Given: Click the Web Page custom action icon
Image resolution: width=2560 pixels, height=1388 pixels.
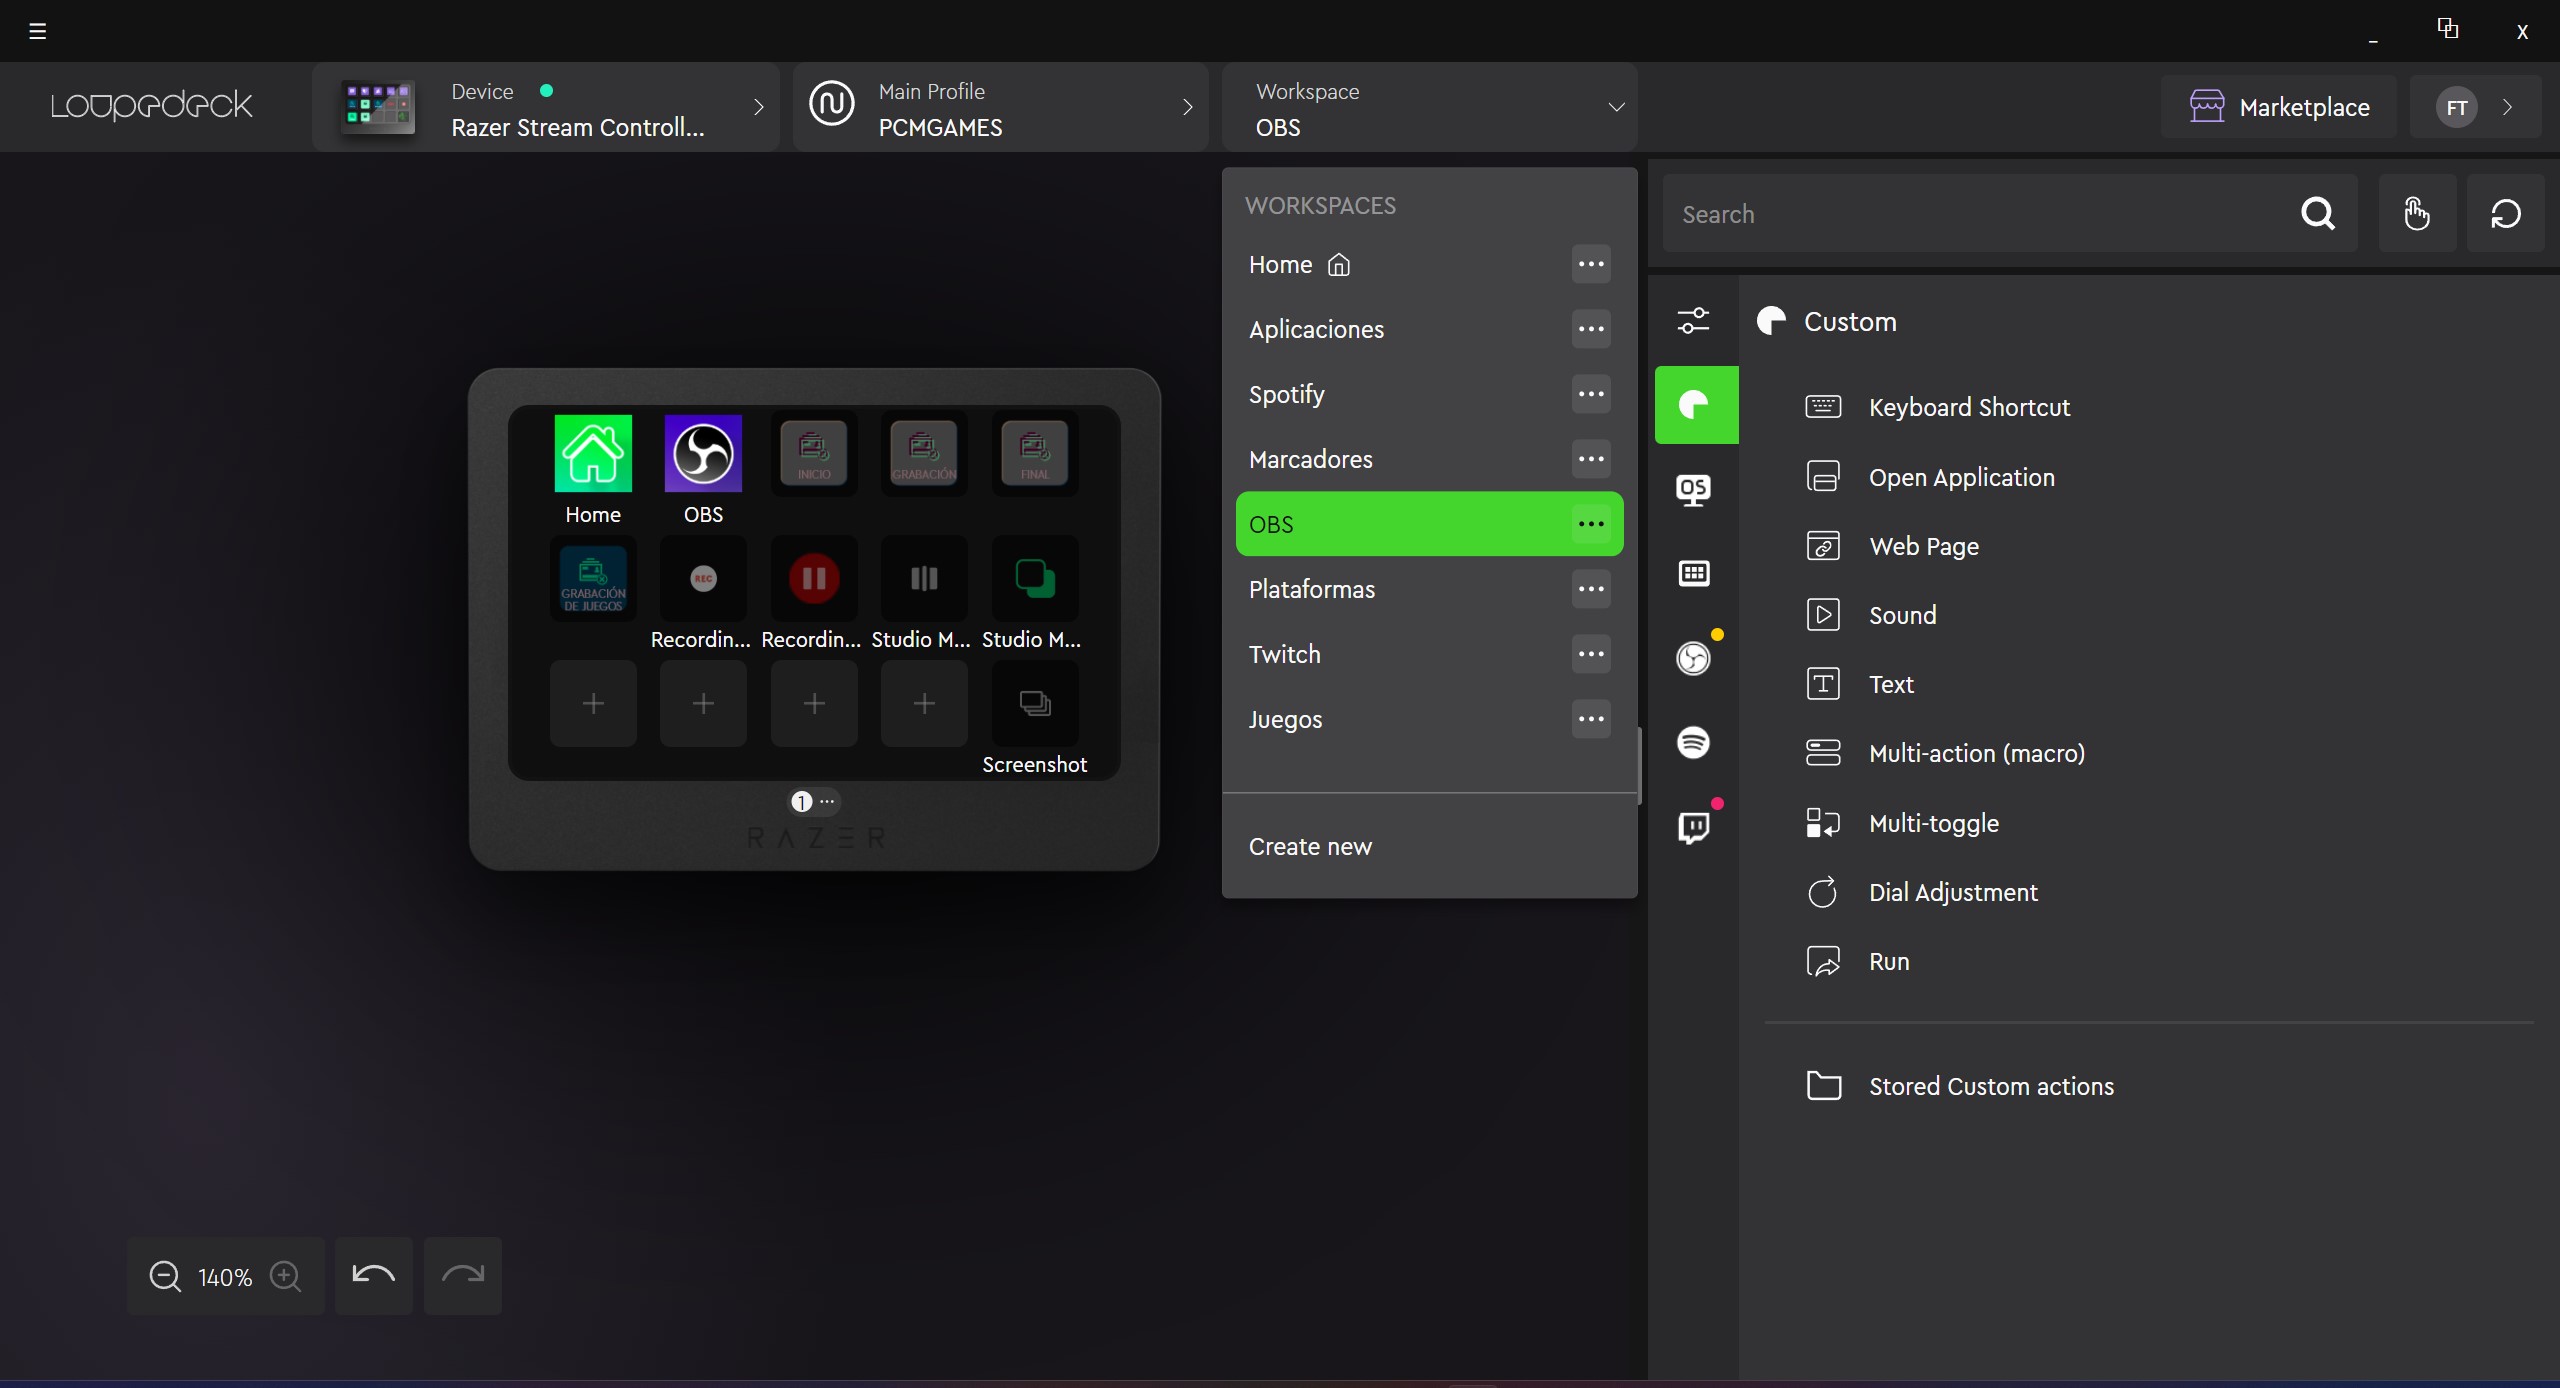Looking at the screenshot, I should coord(1822,545).
